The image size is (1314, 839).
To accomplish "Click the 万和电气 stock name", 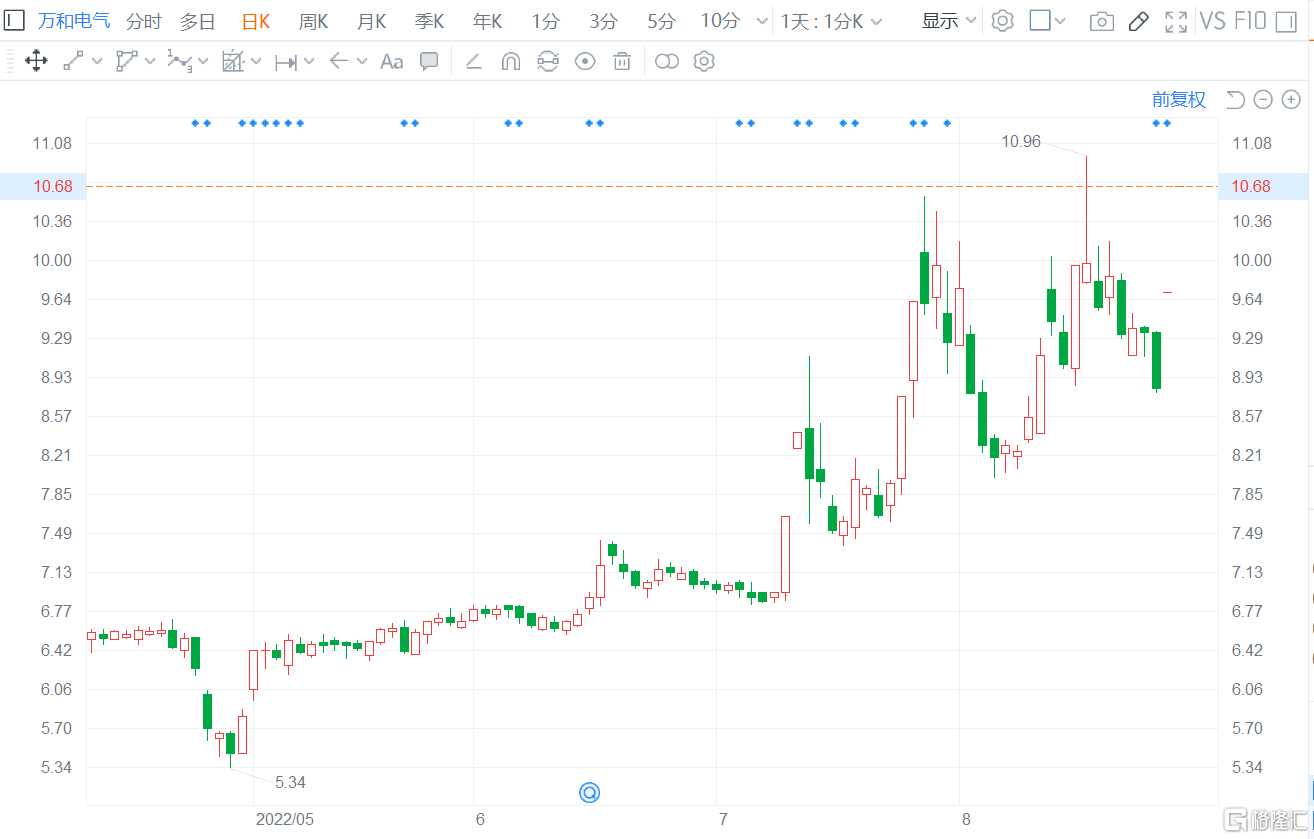I will pos(75,21).
